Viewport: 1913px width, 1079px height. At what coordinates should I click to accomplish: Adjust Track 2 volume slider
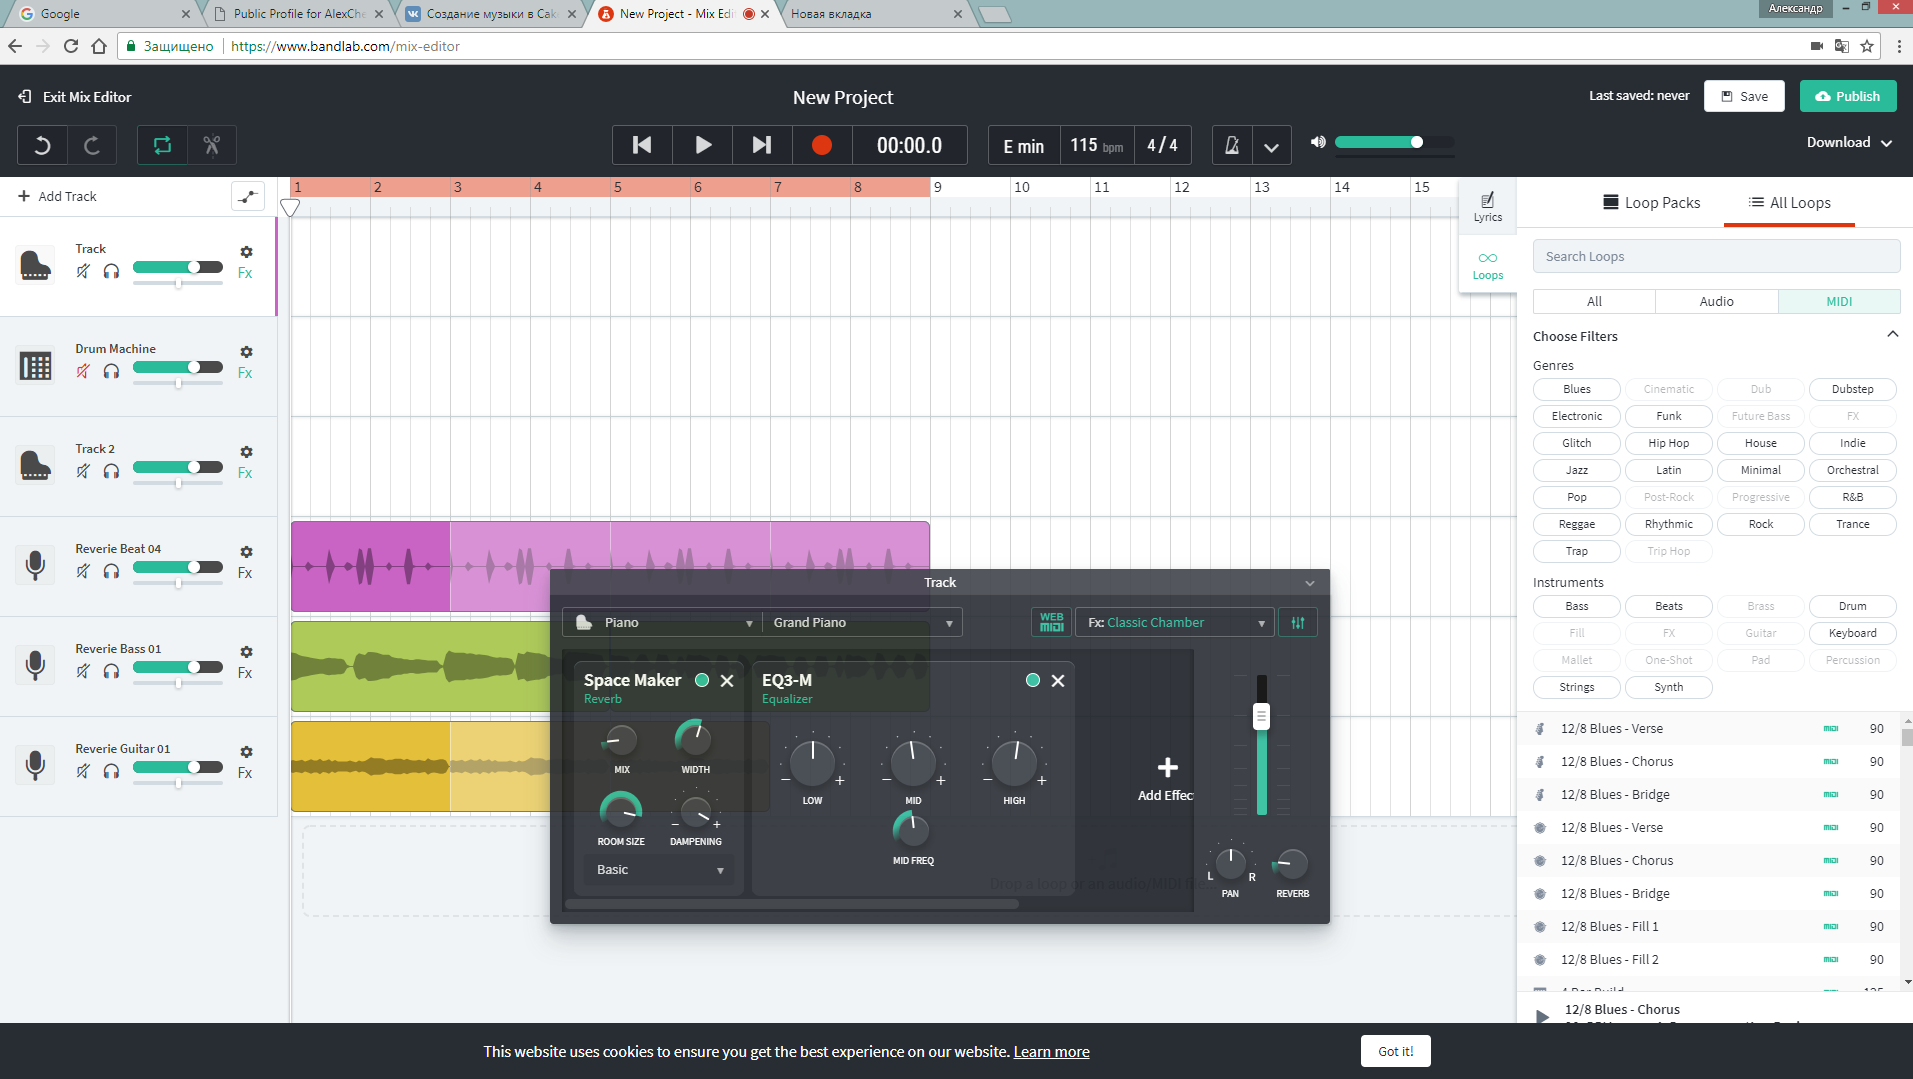(x=178, y=467)
